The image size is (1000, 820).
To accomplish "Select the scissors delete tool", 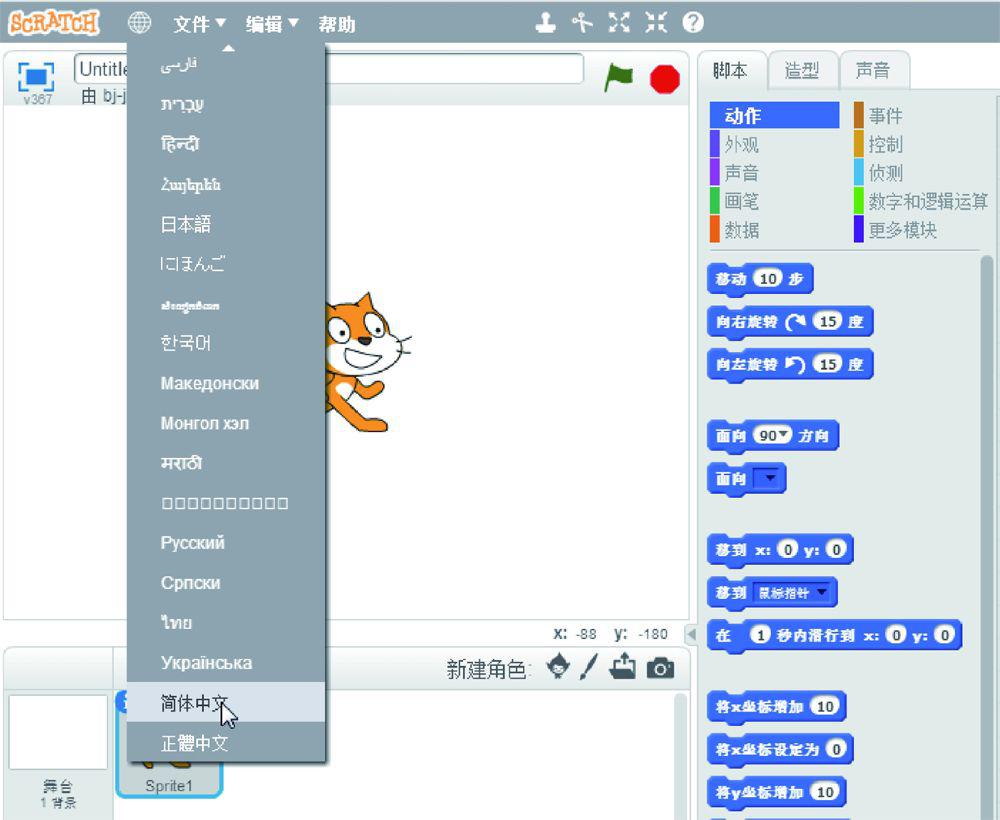I will 582,23.
